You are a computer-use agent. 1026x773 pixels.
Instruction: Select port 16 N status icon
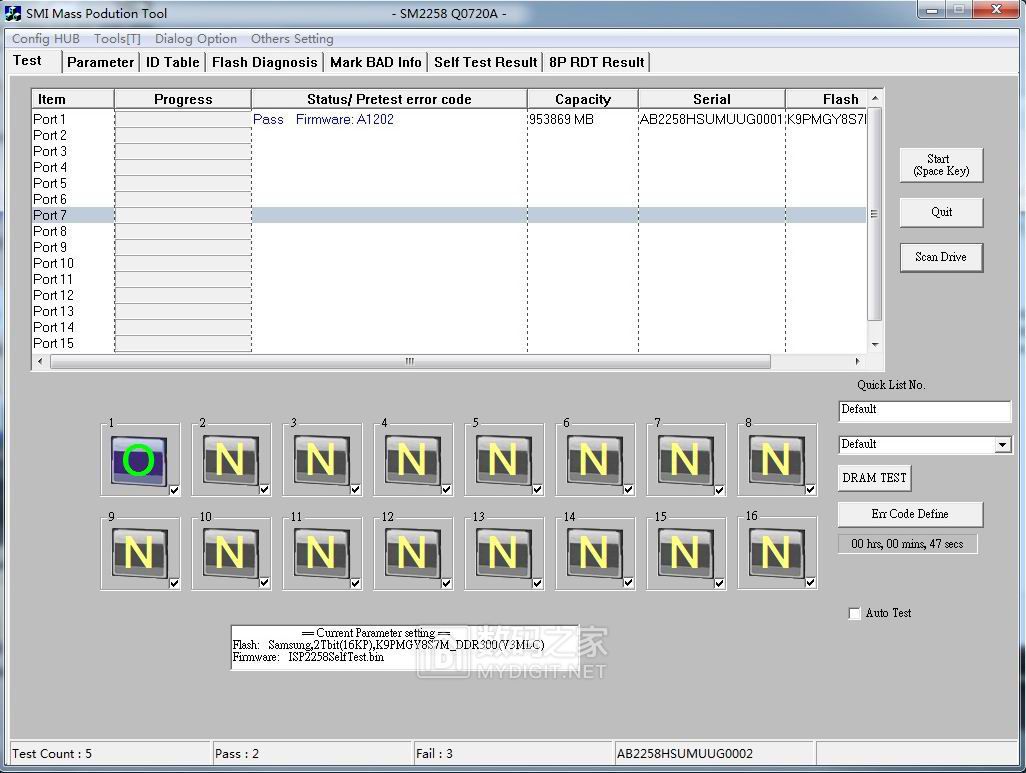(x=776, y=552)
